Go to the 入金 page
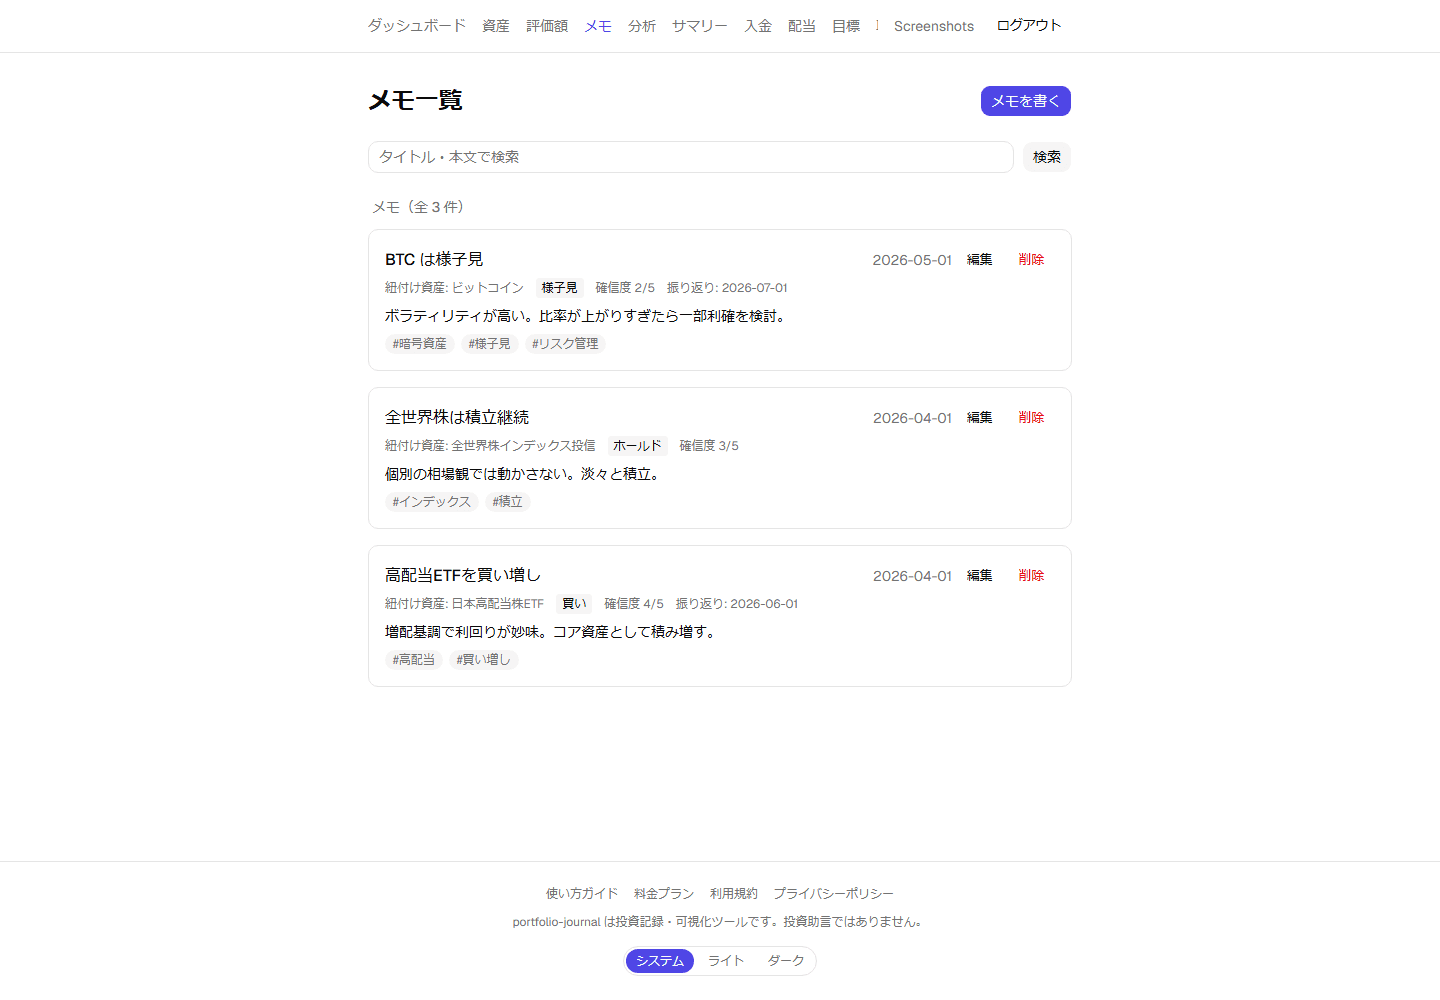This screenshot has width=1440, height=1000. coord(758,26)
